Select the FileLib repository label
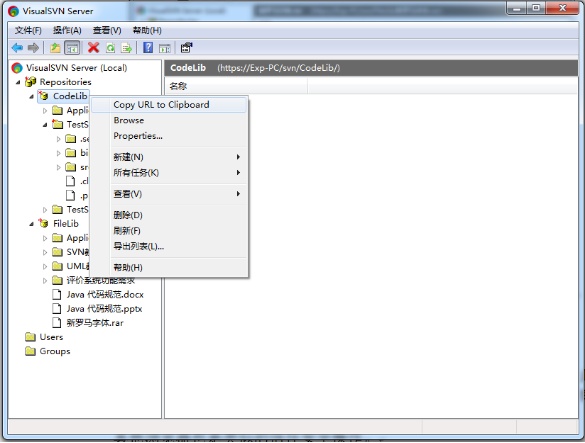This screenshot has width=585, height=443. click(x=66, y=224)
